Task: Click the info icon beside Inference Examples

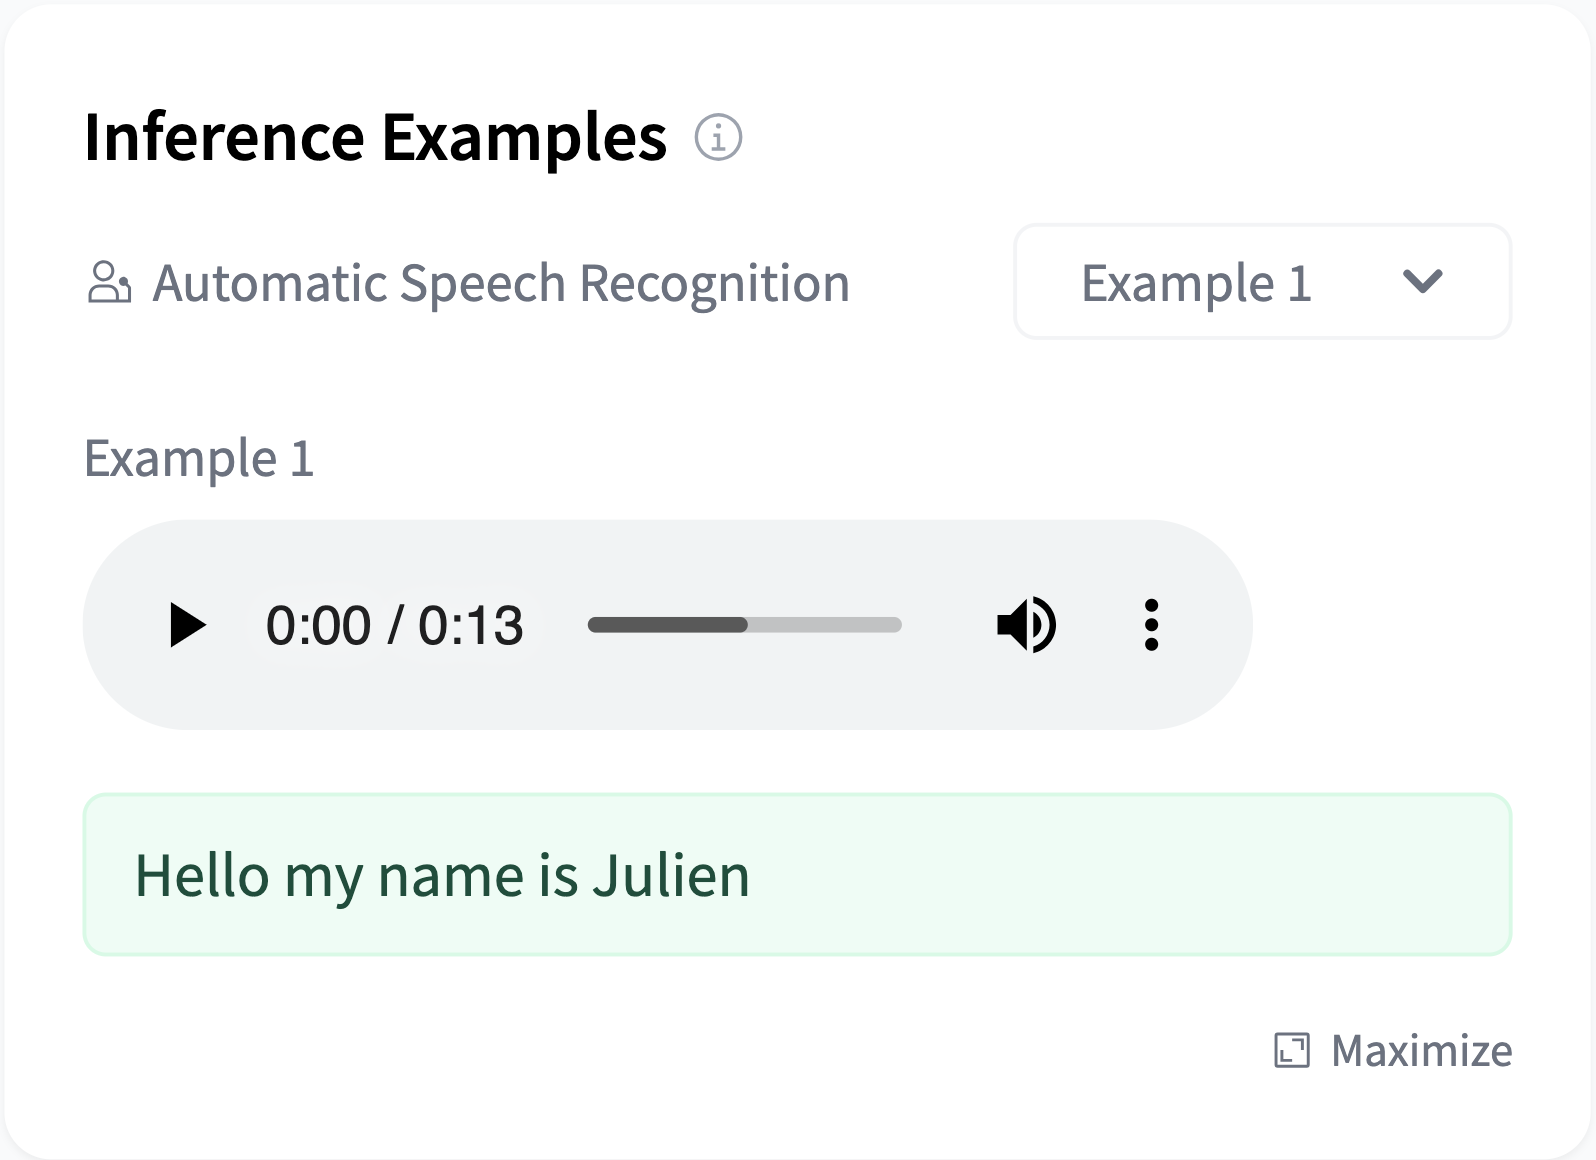Action: pos(718,137)
